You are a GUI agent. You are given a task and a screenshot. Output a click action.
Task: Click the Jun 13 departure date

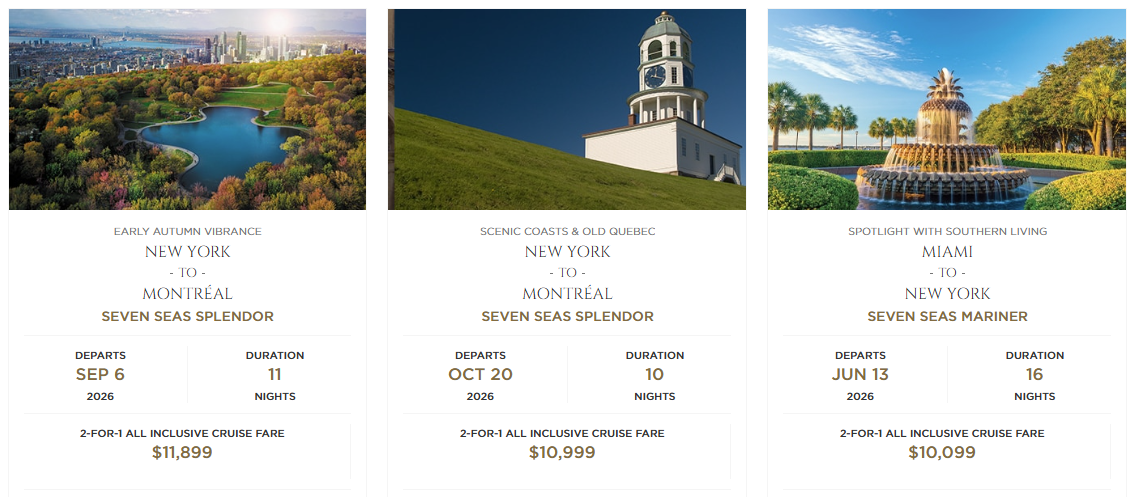[860, 375]
